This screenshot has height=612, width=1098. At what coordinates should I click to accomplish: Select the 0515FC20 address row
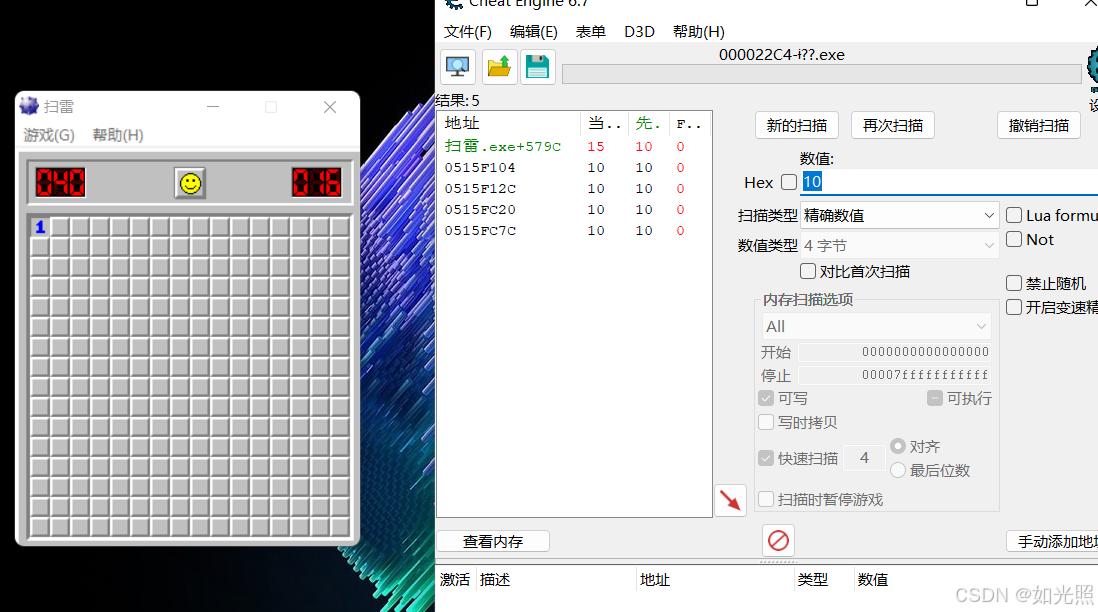[x=574, y=209]
